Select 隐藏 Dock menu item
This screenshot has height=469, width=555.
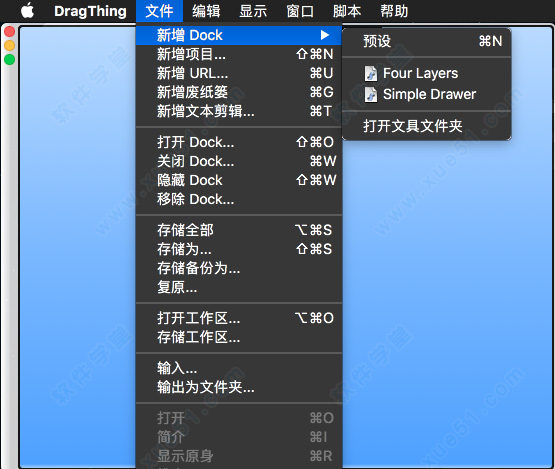(x=239, y=180)
